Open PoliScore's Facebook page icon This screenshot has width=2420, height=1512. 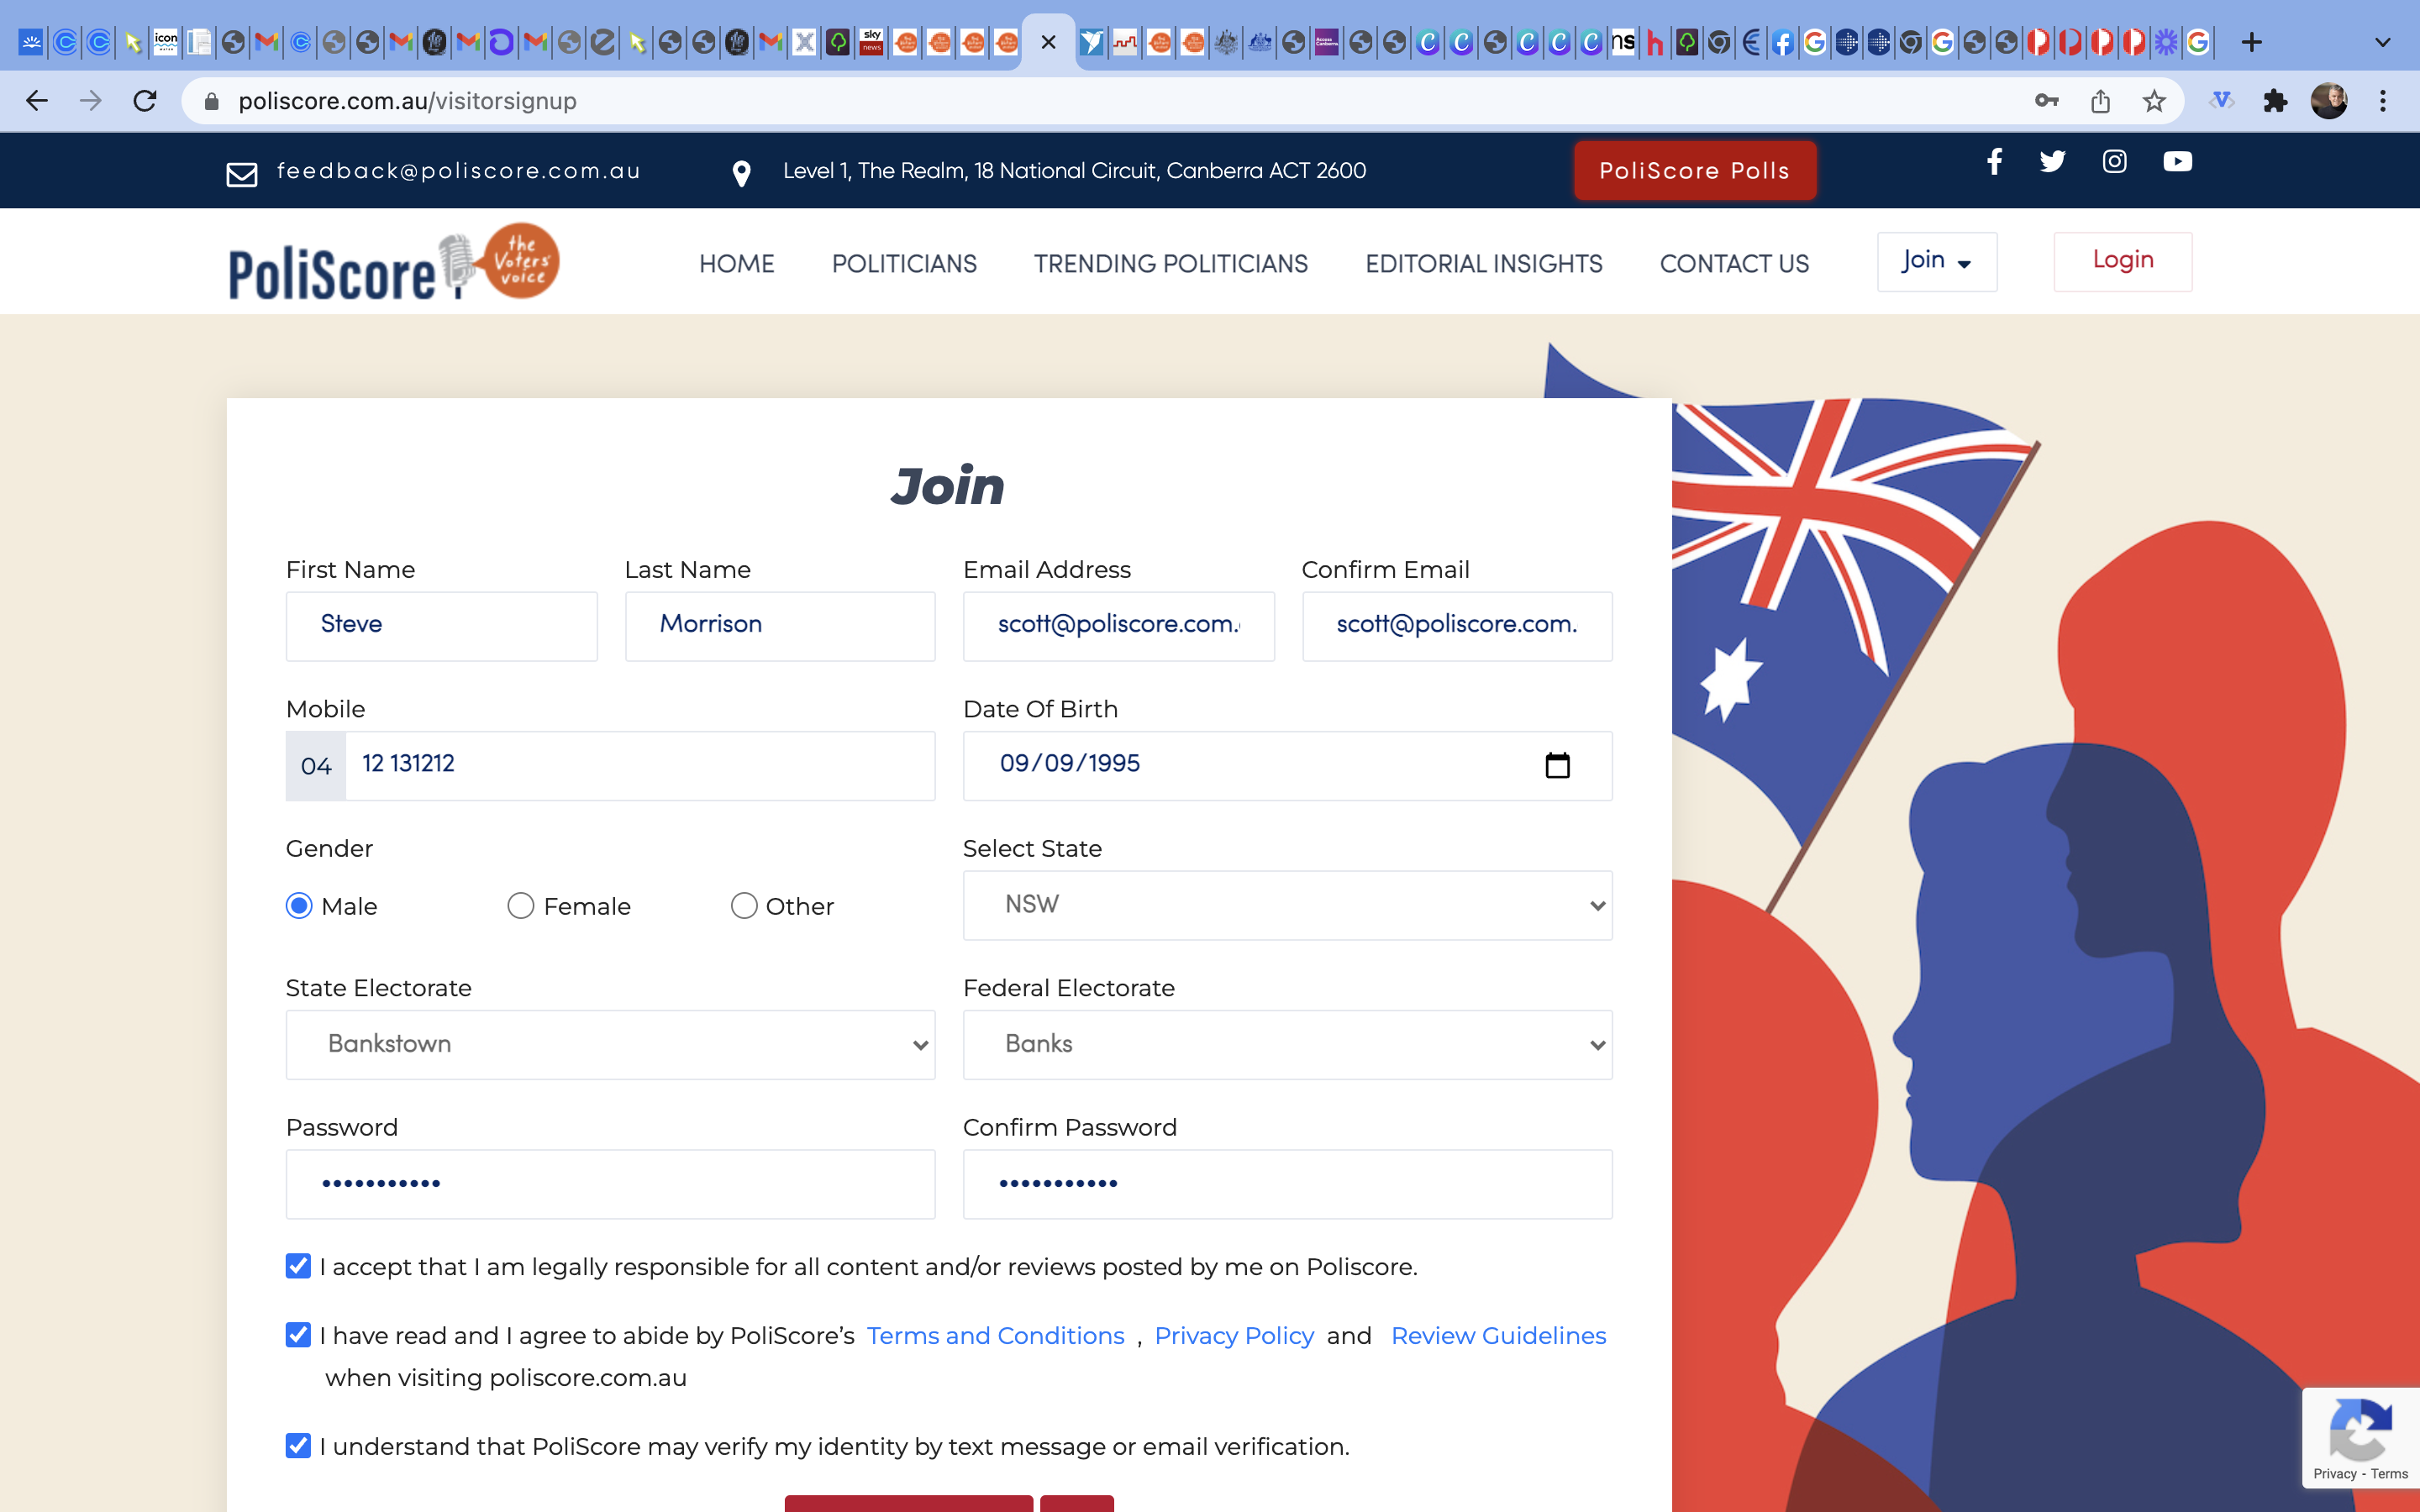pos(1994,161)
